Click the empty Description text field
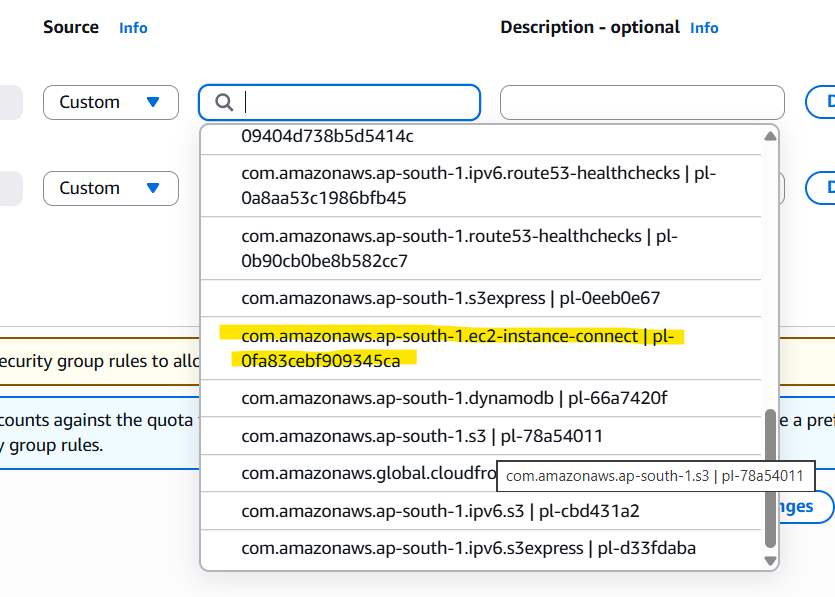Image resolution: width=835 pixels, height=597 pixels. (x=642, y=103)
